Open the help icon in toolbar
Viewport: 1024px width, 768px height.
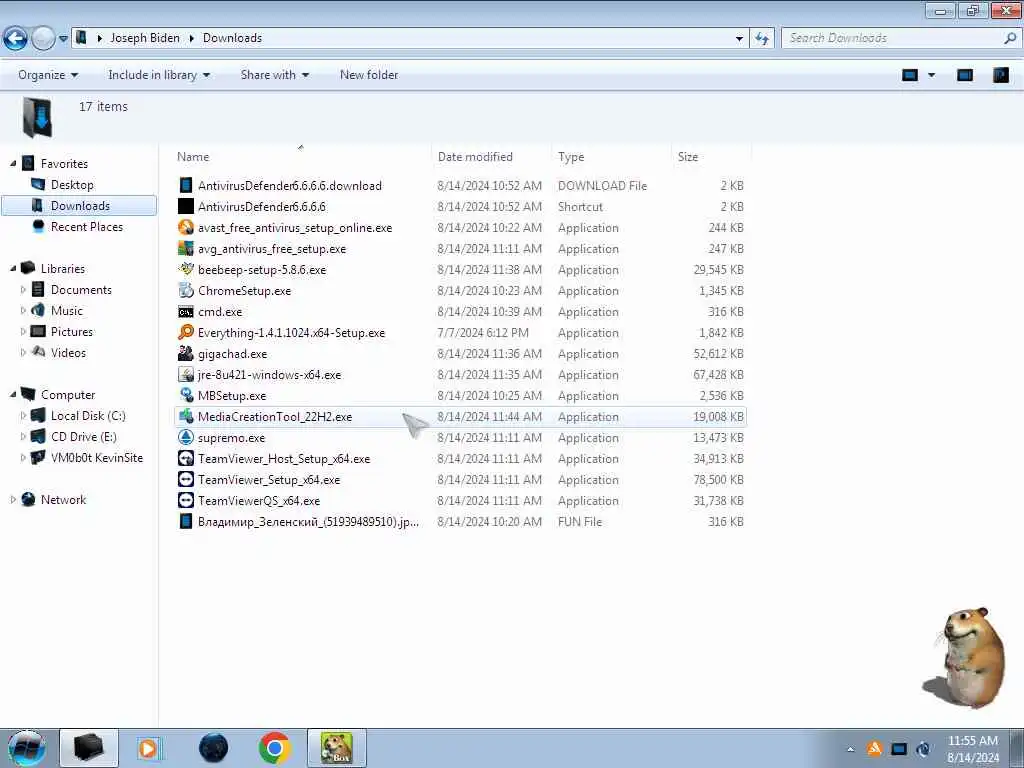[x=1000, y=75]
